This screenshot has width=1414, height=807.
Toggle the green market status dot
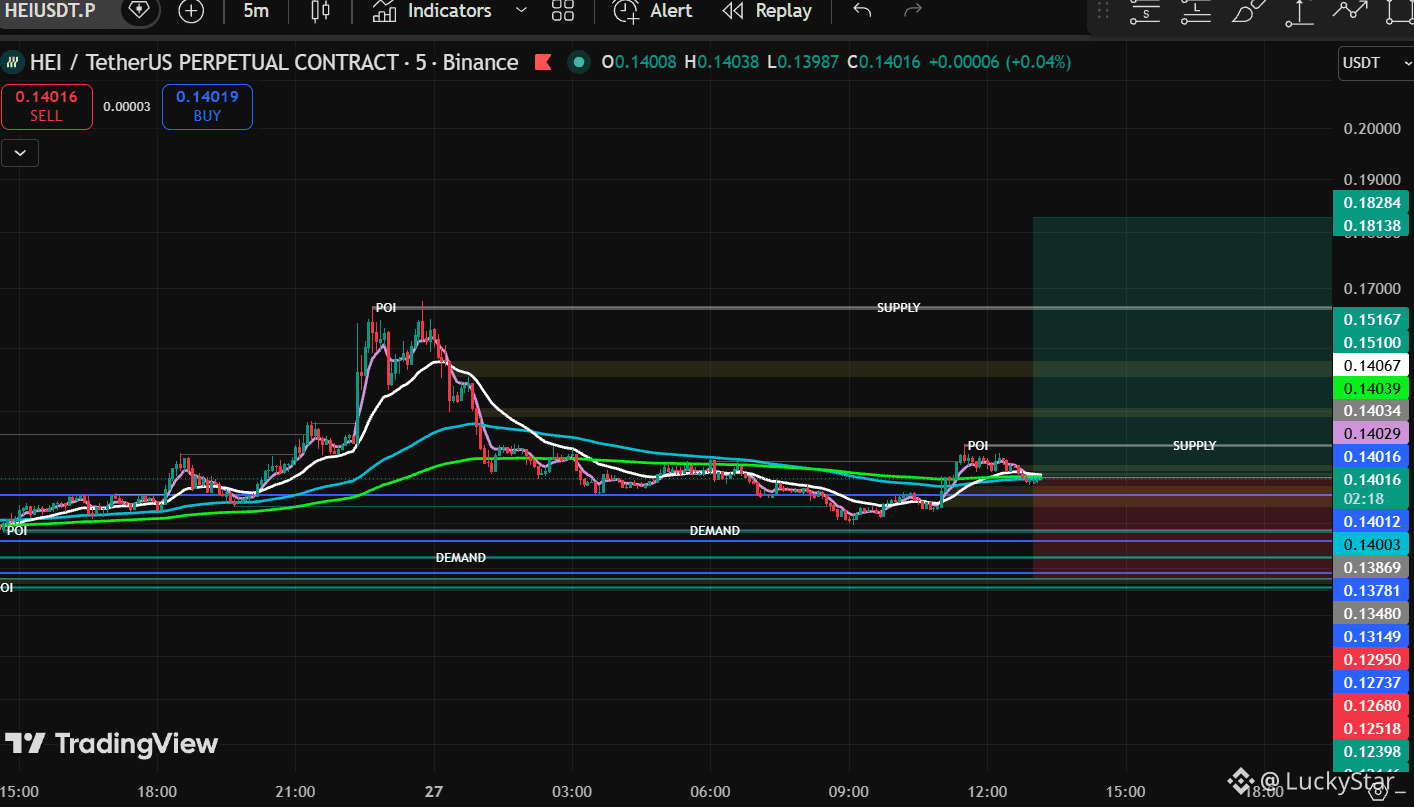[578, 62]
